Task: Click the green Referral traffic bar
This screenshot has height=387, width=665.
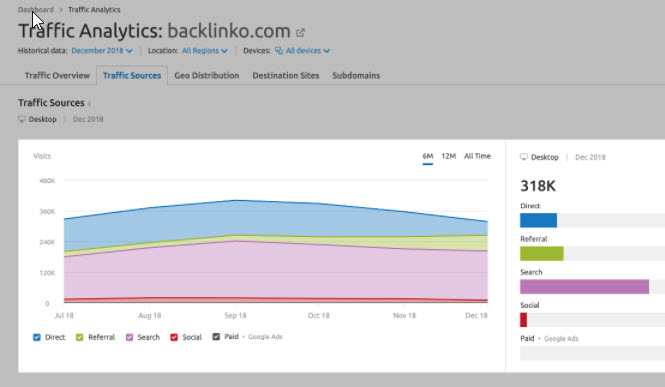Action: (x=542, y=253)
